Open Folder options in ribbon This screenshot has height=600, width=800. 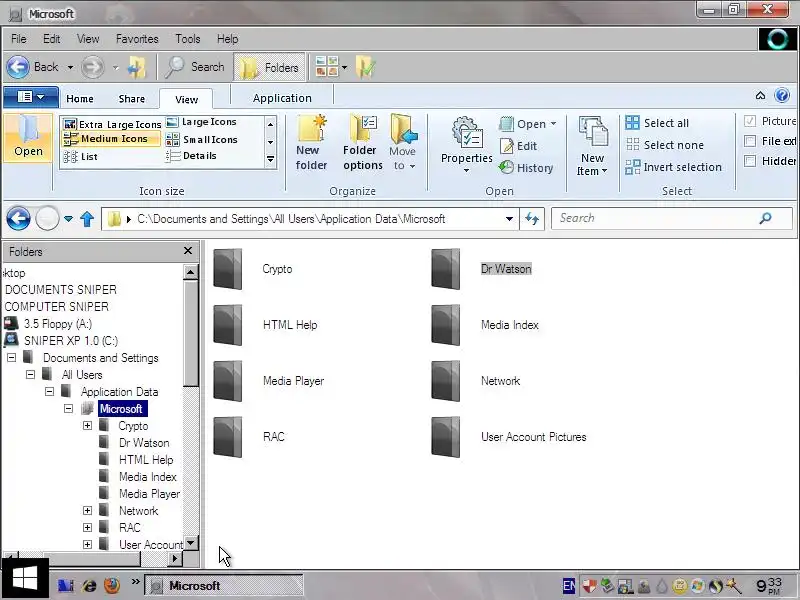(x=363, y=143)
